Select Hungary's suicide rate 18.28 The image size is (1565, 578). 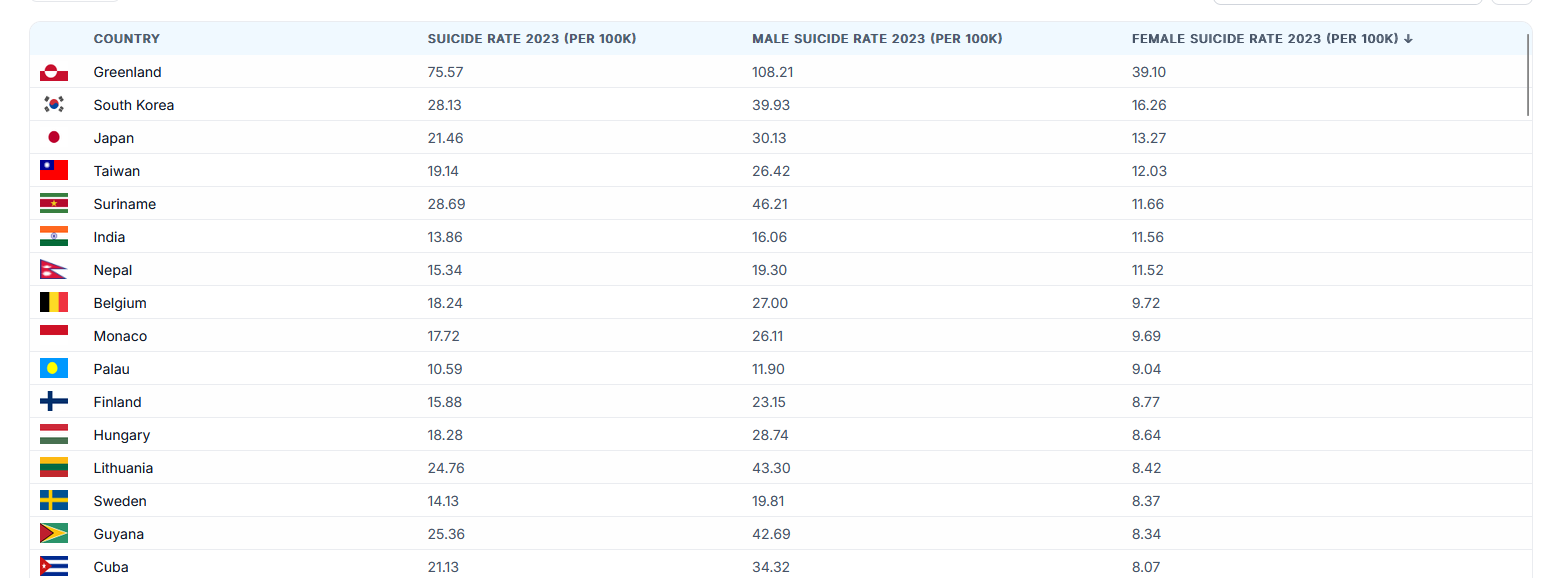point(445,435)
